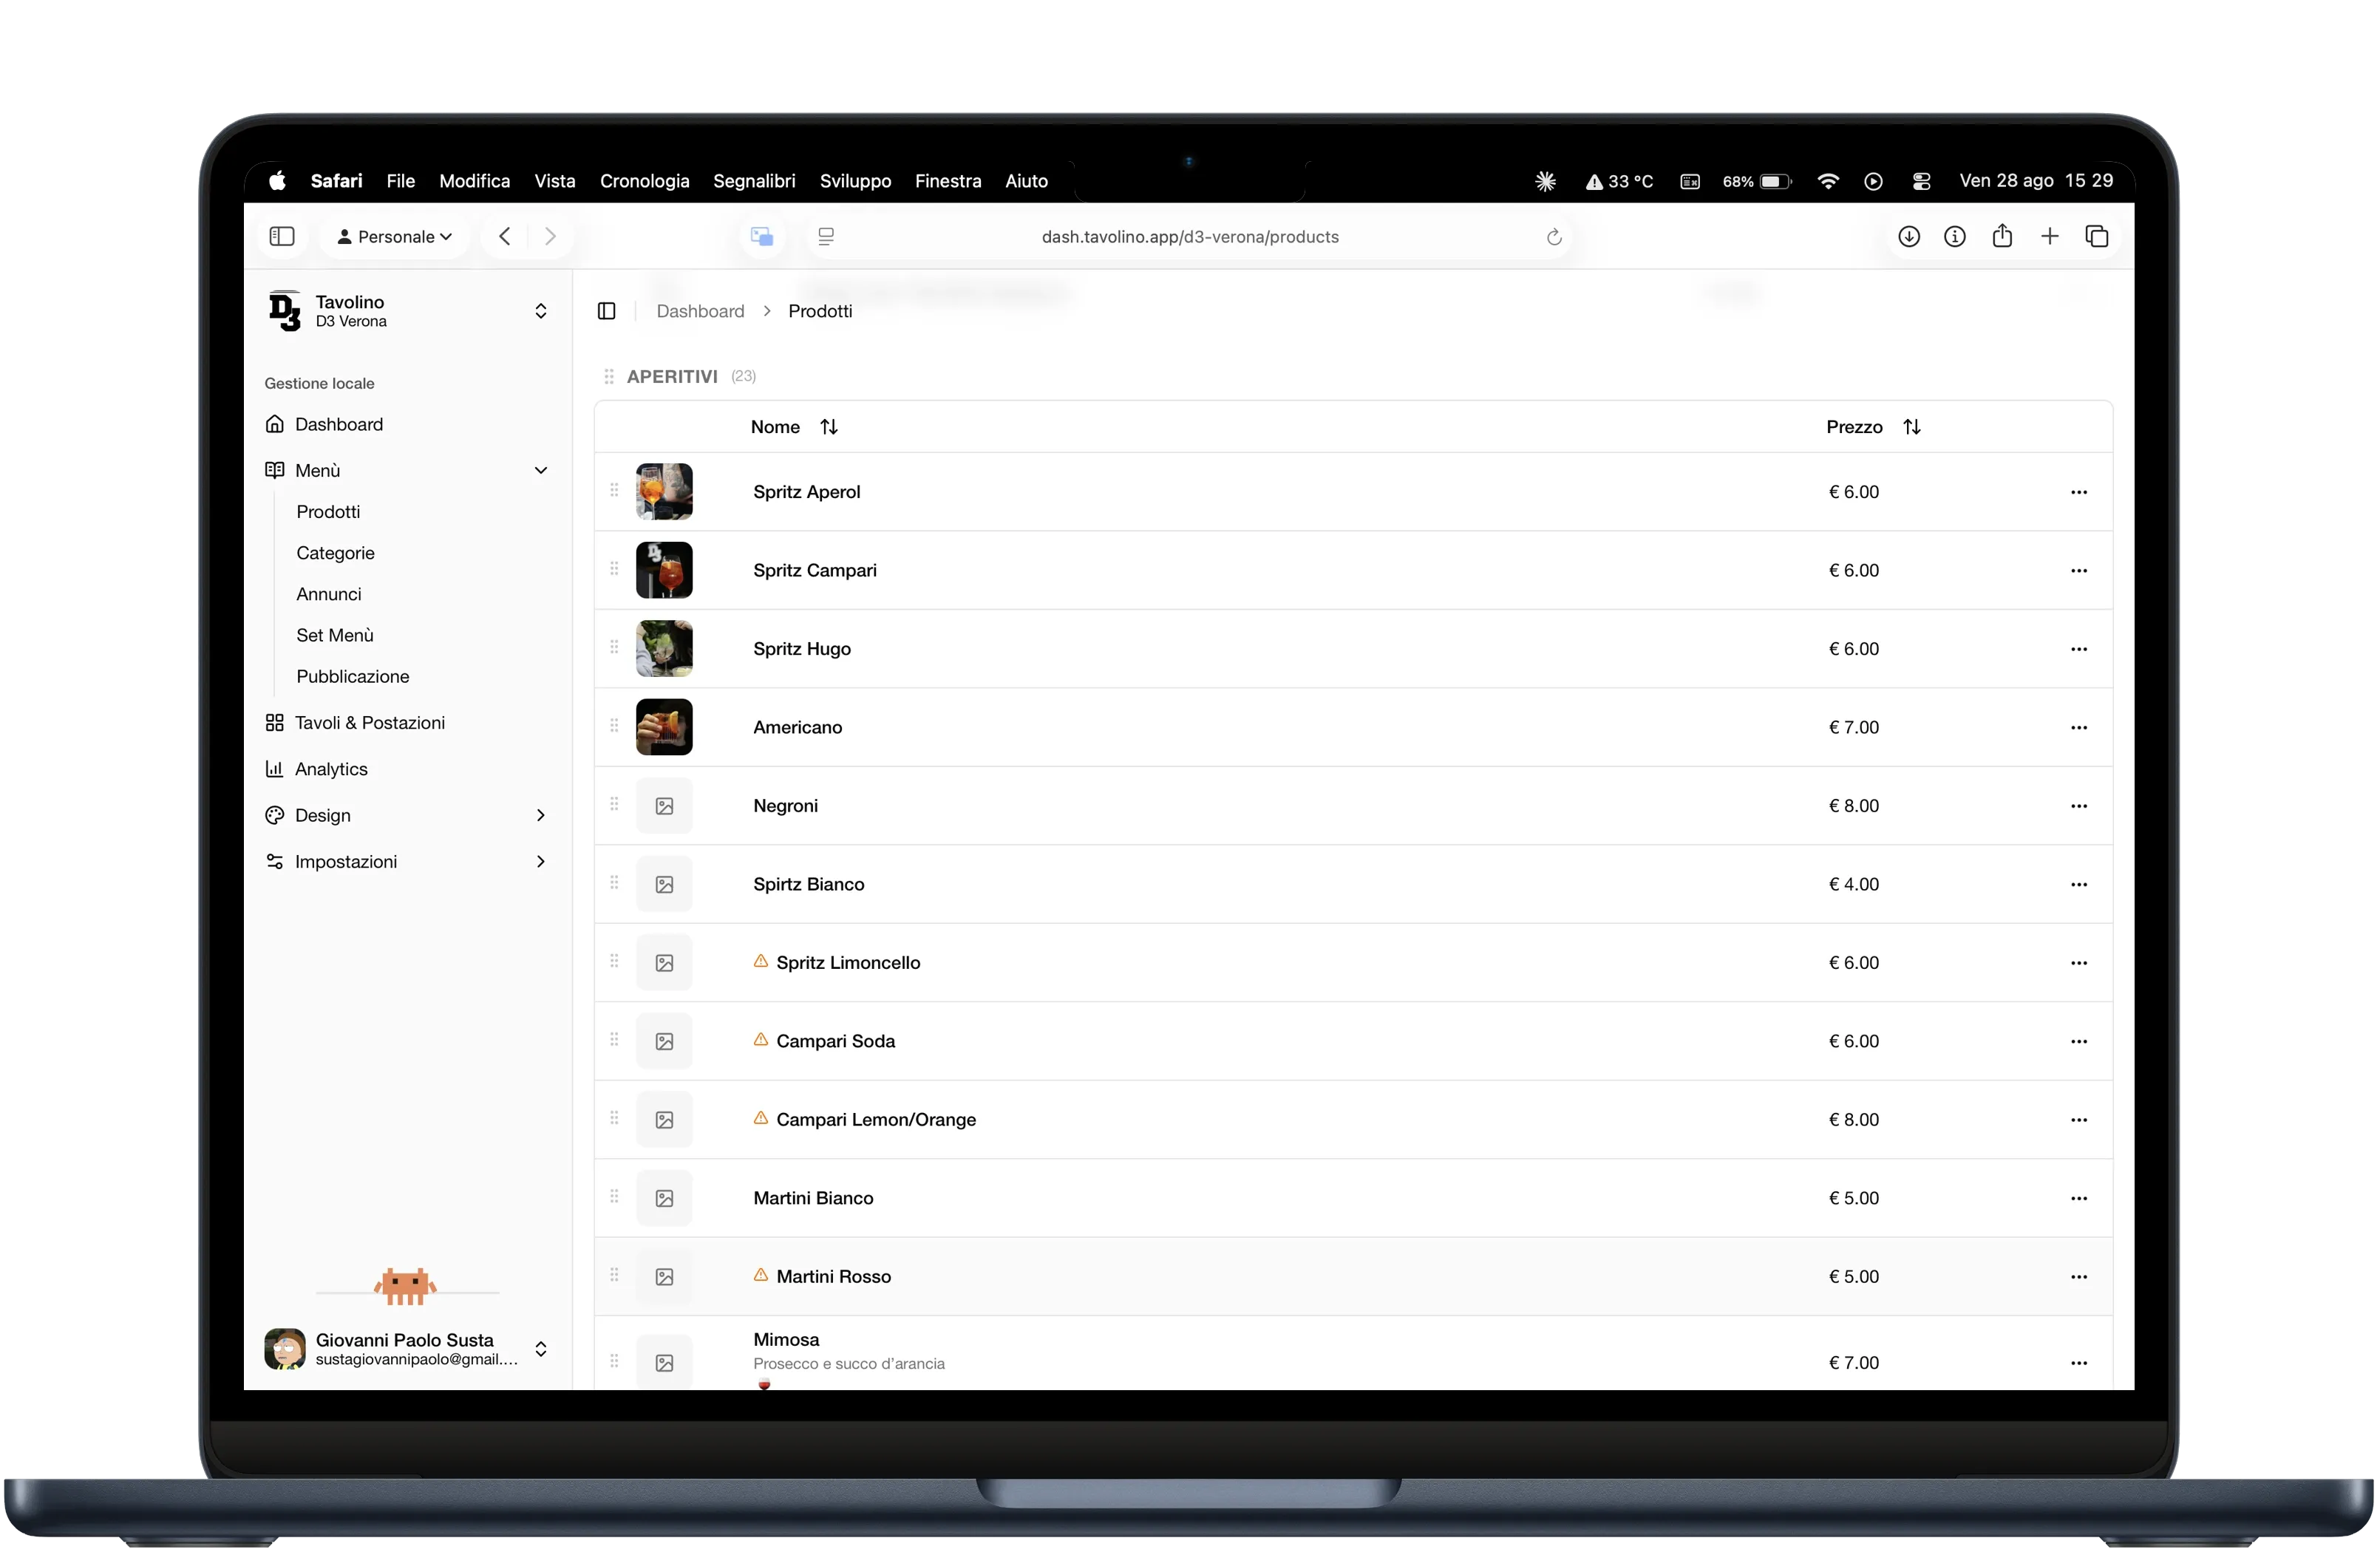The image size is (2380, 1552).
Task: Open more options for Martini Bianco row
Action: point(2078,1198)
